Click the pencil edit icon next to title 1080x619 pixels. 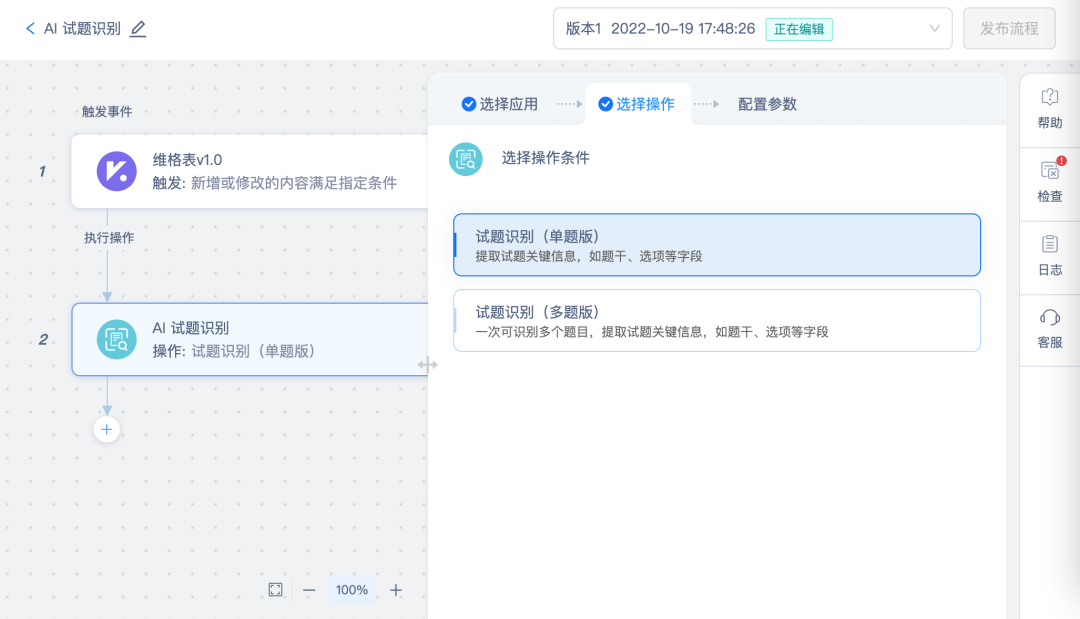[x=138, y=29]
